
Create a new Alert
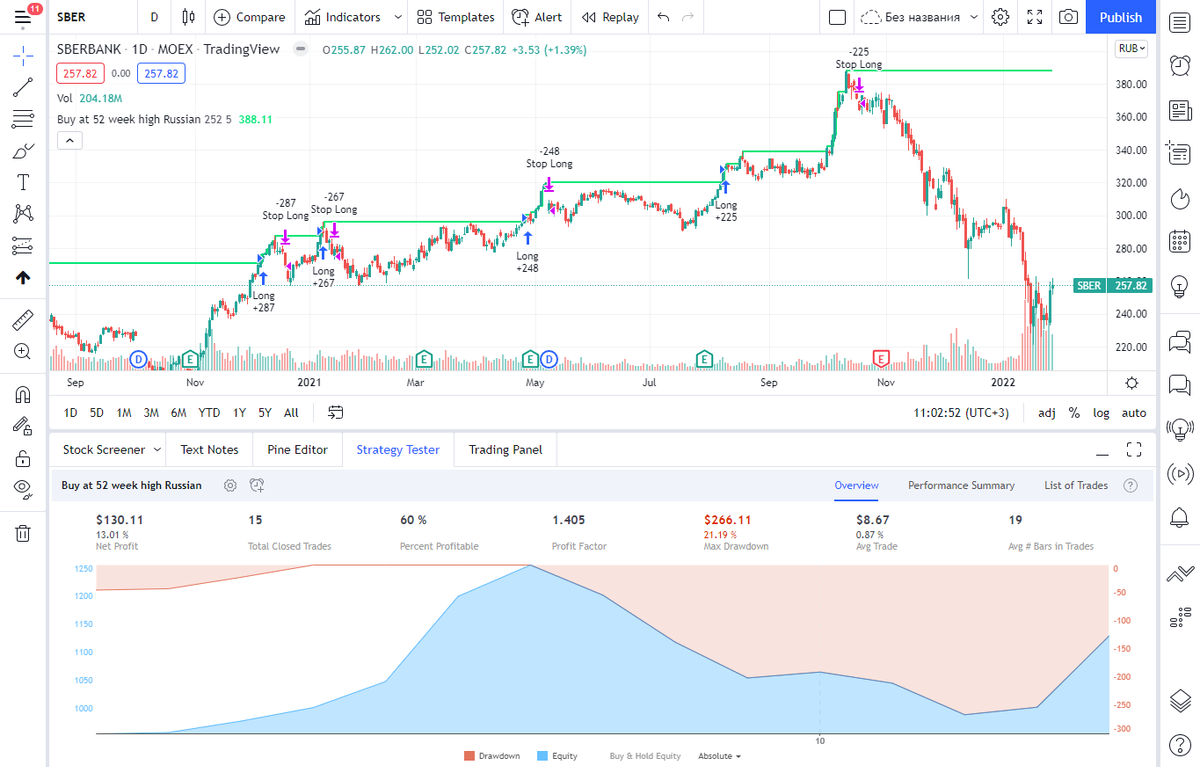pos(537,17)
